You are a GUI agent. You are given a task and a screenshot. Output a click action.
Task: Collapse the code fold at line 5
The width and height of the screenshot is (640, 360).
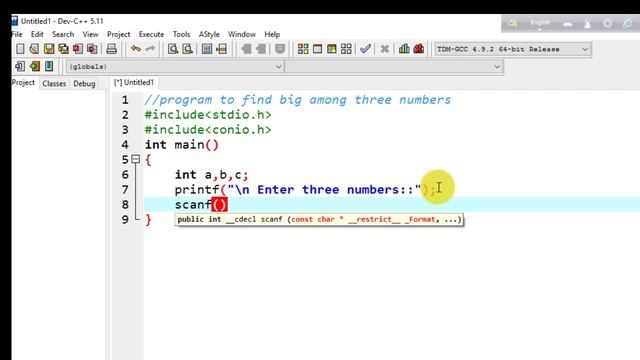136,159
